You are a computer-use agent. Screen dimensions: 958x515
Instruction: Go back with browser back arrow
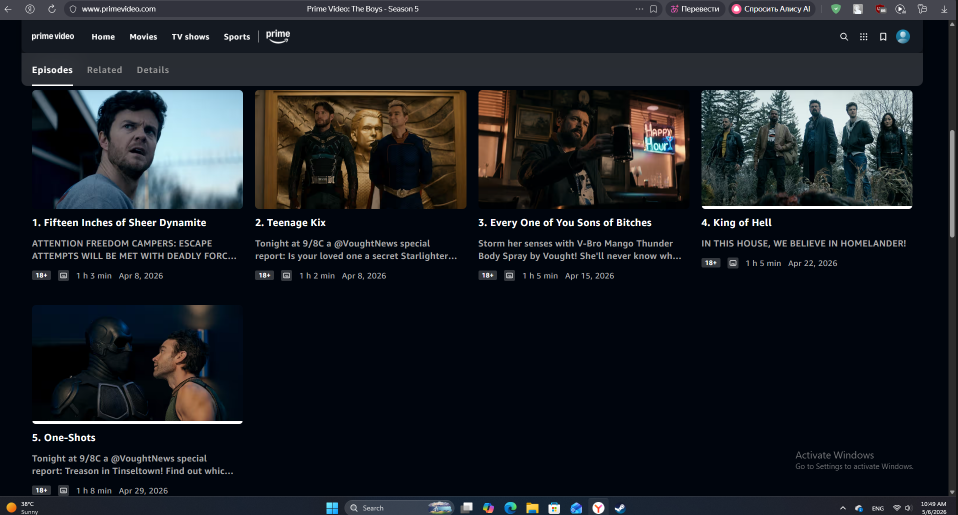click(8, 9)
